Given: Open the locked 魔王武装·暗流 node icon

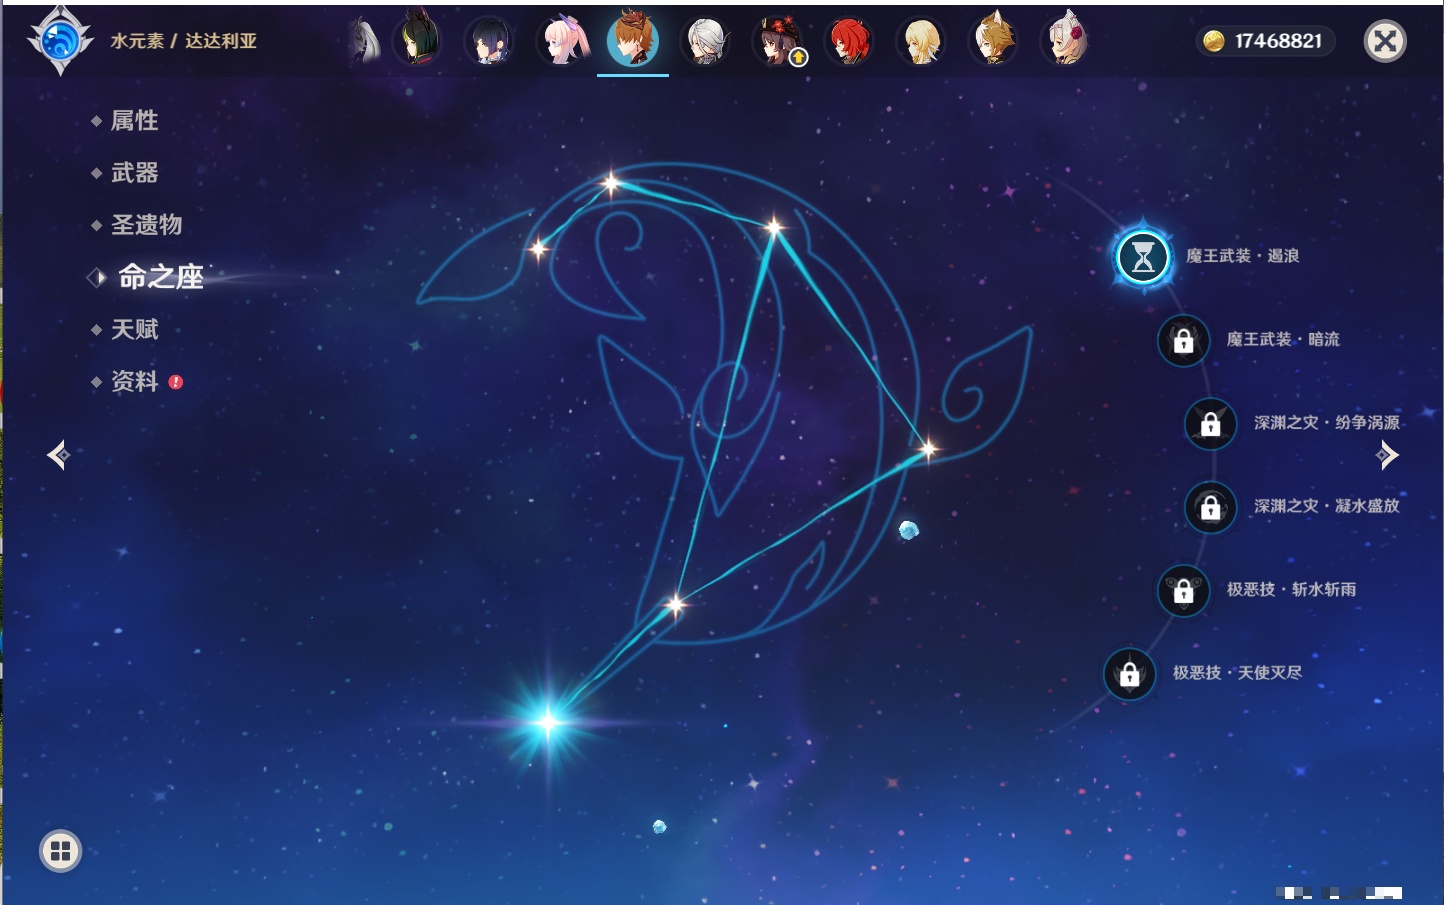Looking at the screenshot, I should 1183,340.
